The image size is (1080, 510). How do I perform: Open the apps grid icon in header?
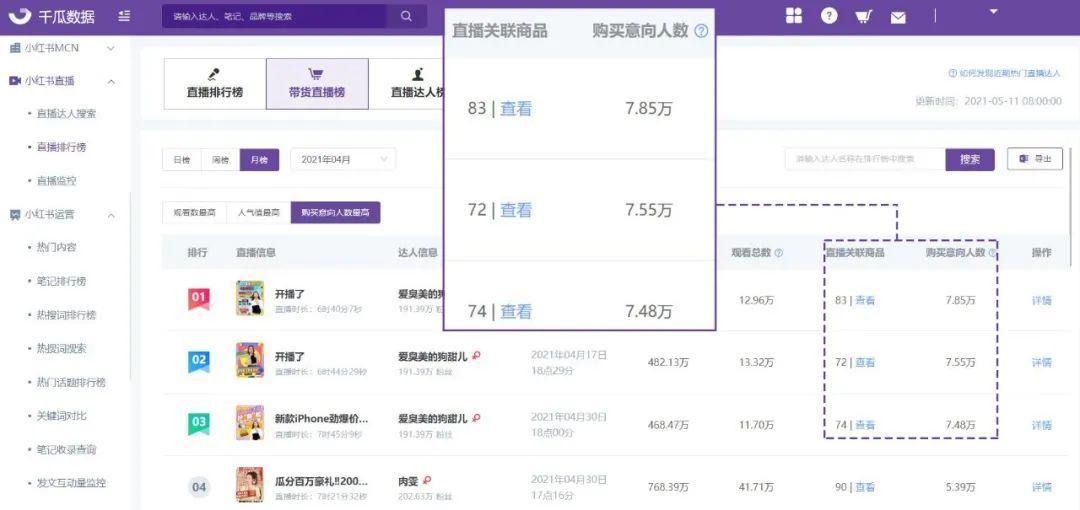(794, 15)
